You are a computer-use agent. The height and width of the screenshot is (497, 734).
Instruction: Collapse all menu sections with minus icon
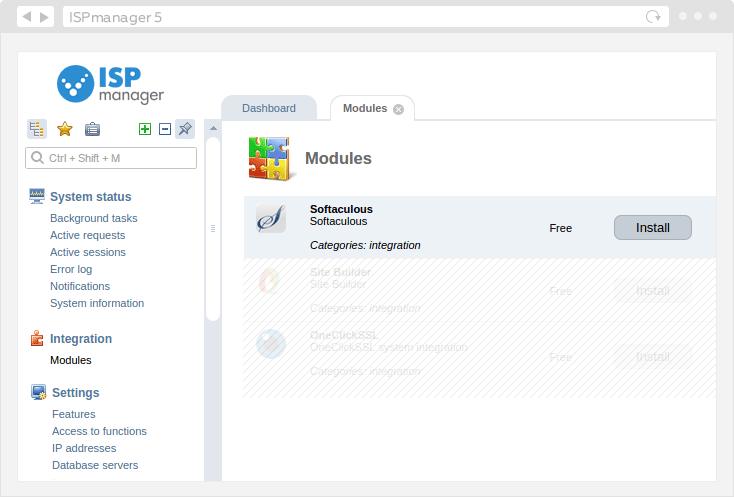pos(165,129)
